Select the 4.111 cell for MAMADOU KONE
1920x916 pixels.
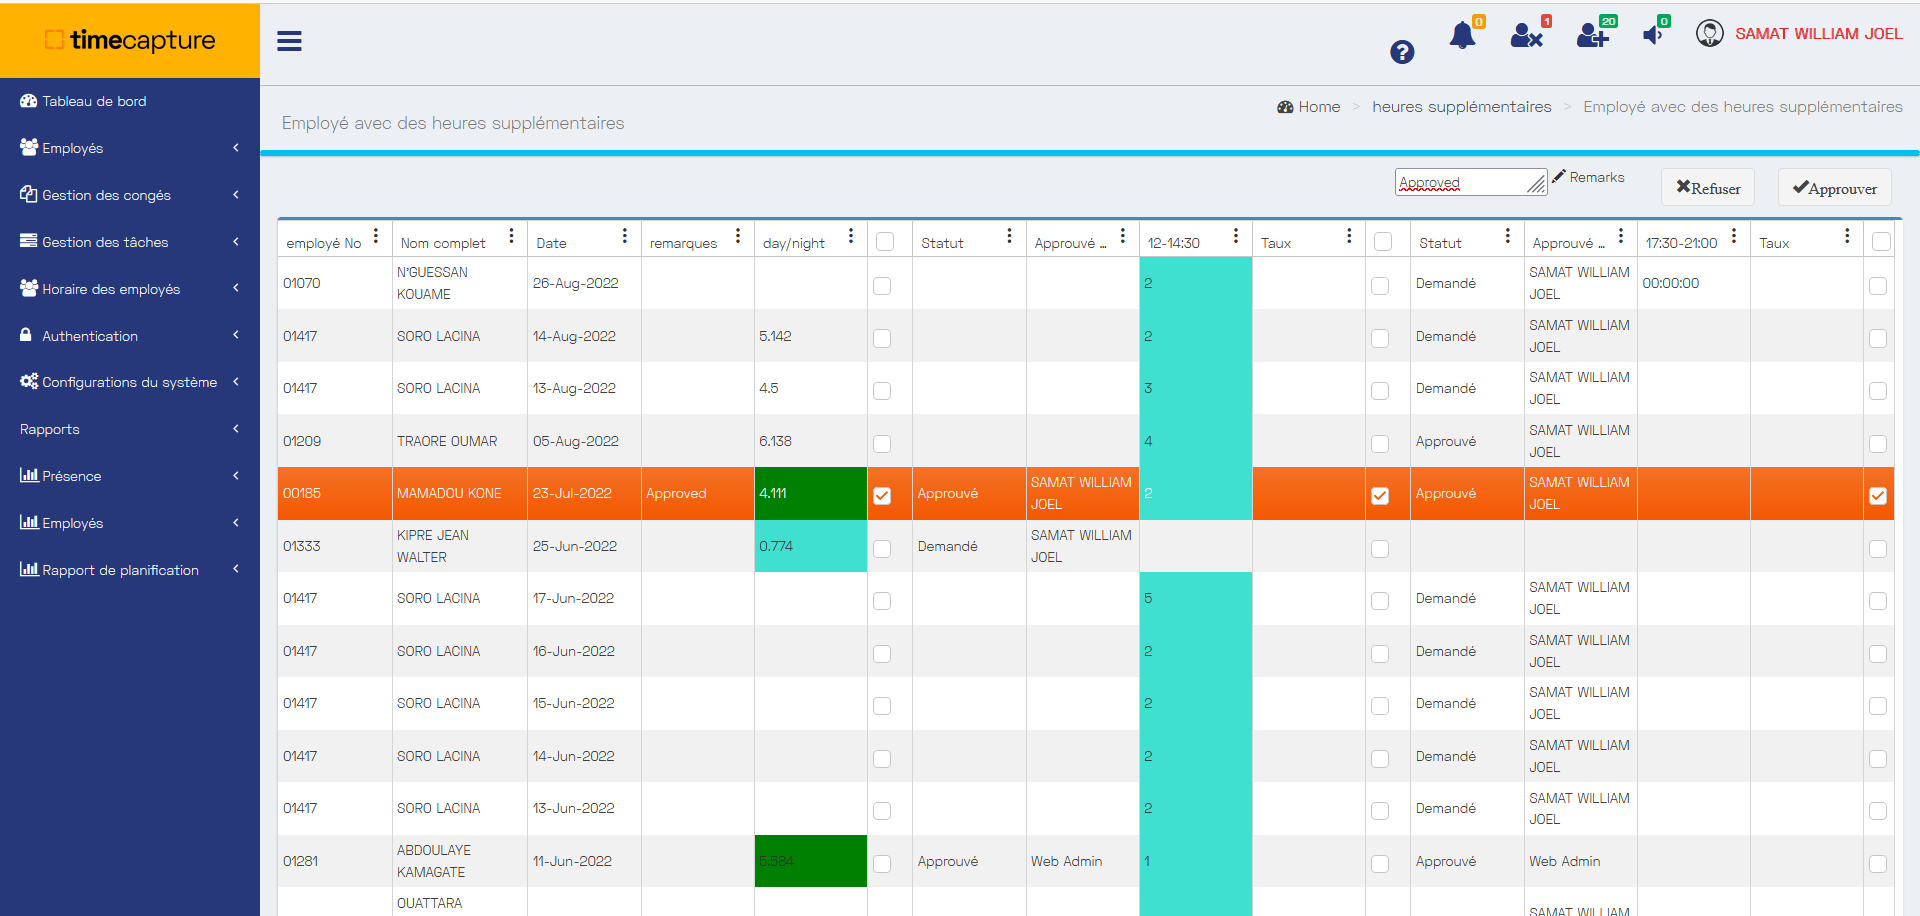point(811,493)
